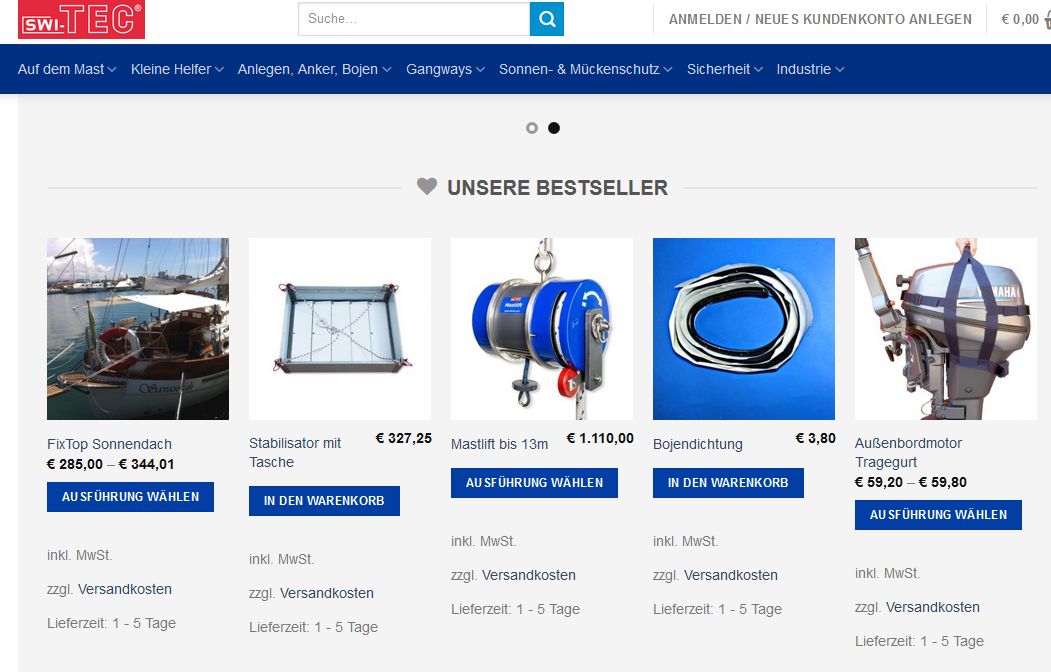This screenshot has height=672, width=1051.
Task: Select the second filled slider dot
Action: tap(554, 128)
